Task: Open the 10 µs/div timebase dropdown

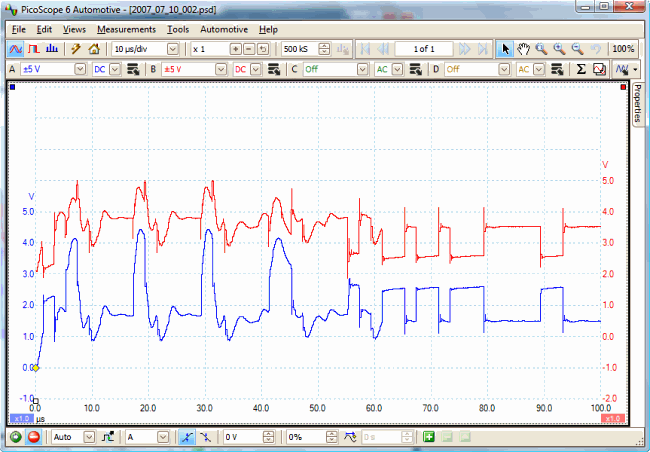Action: [173, 49]
